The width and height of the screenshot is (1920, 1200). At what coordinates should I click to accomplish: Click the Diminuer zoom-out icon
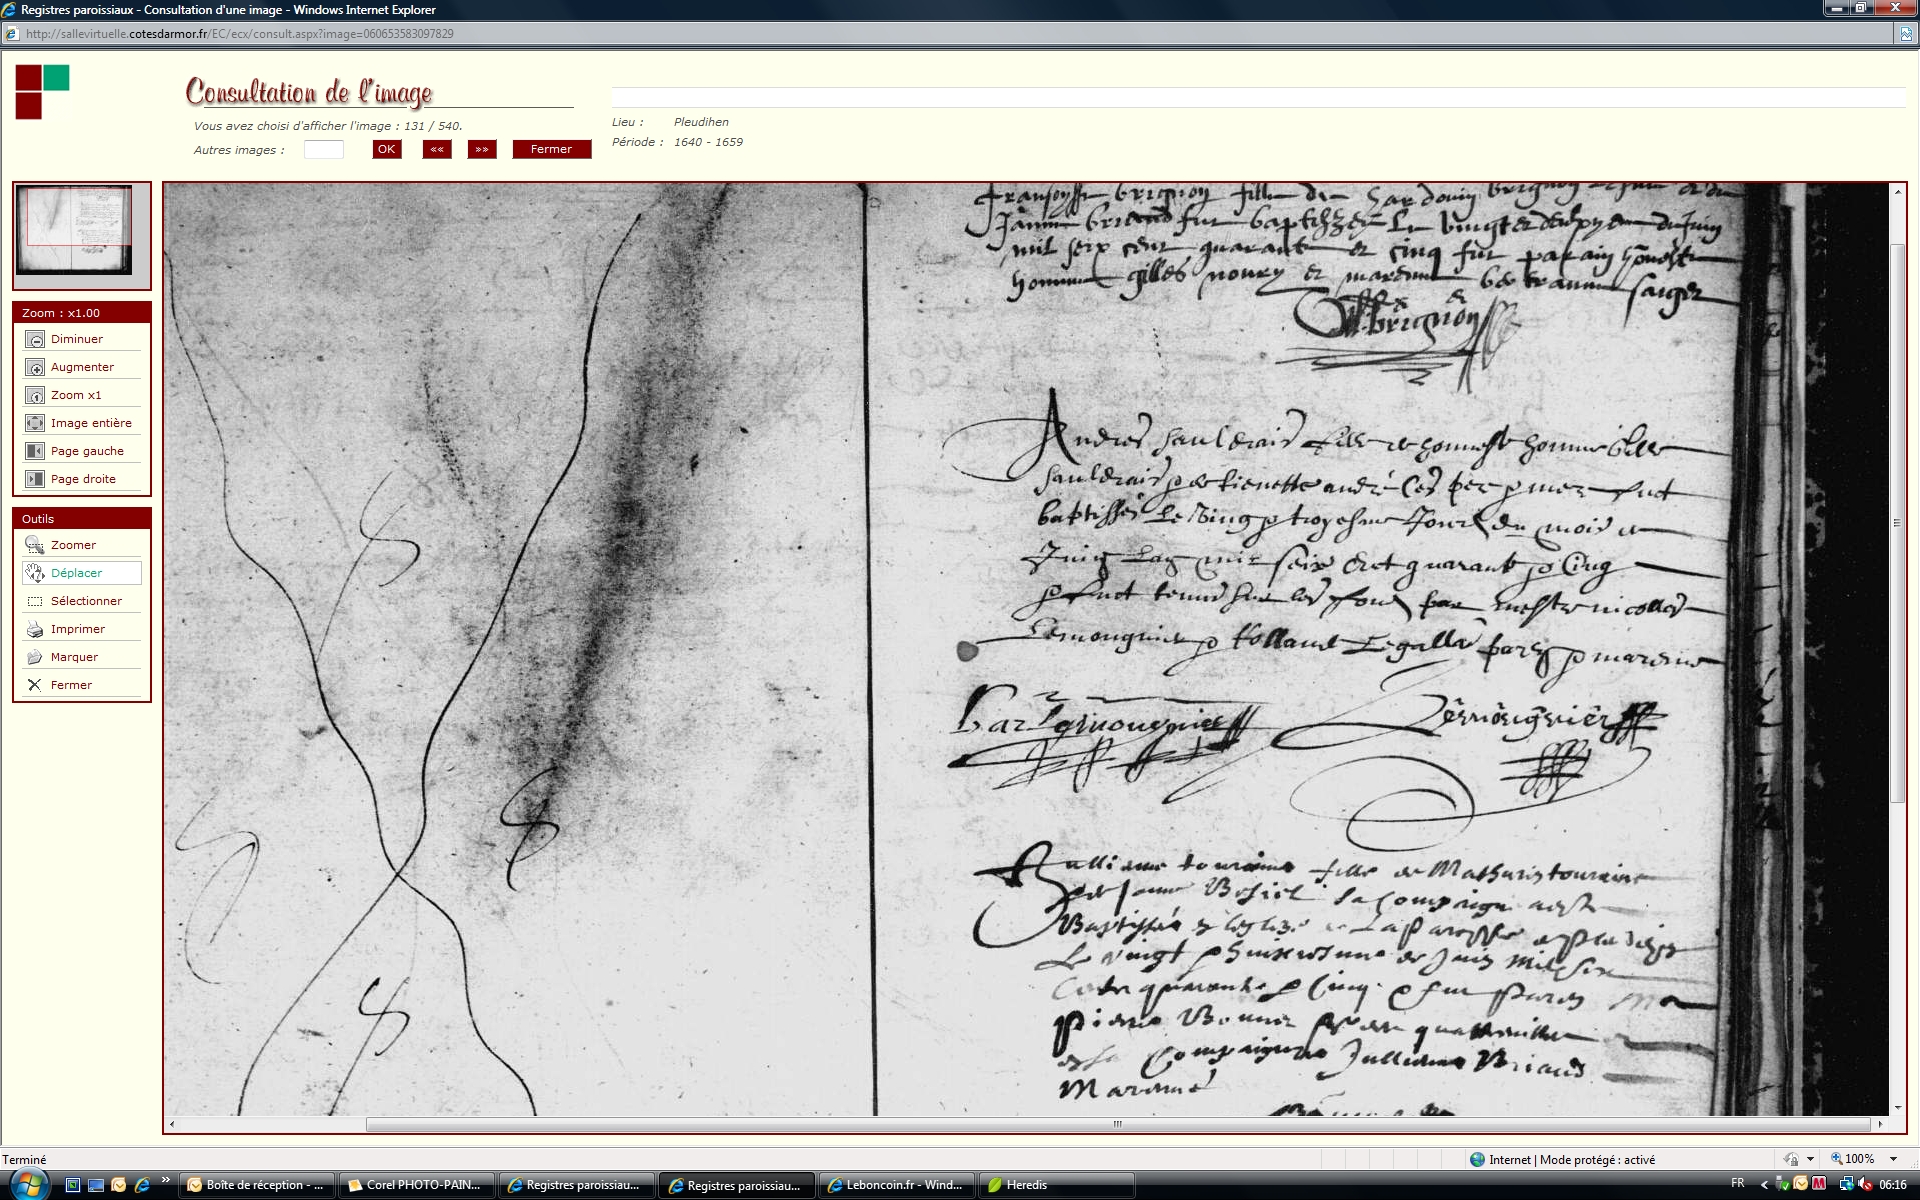[35, 340]
